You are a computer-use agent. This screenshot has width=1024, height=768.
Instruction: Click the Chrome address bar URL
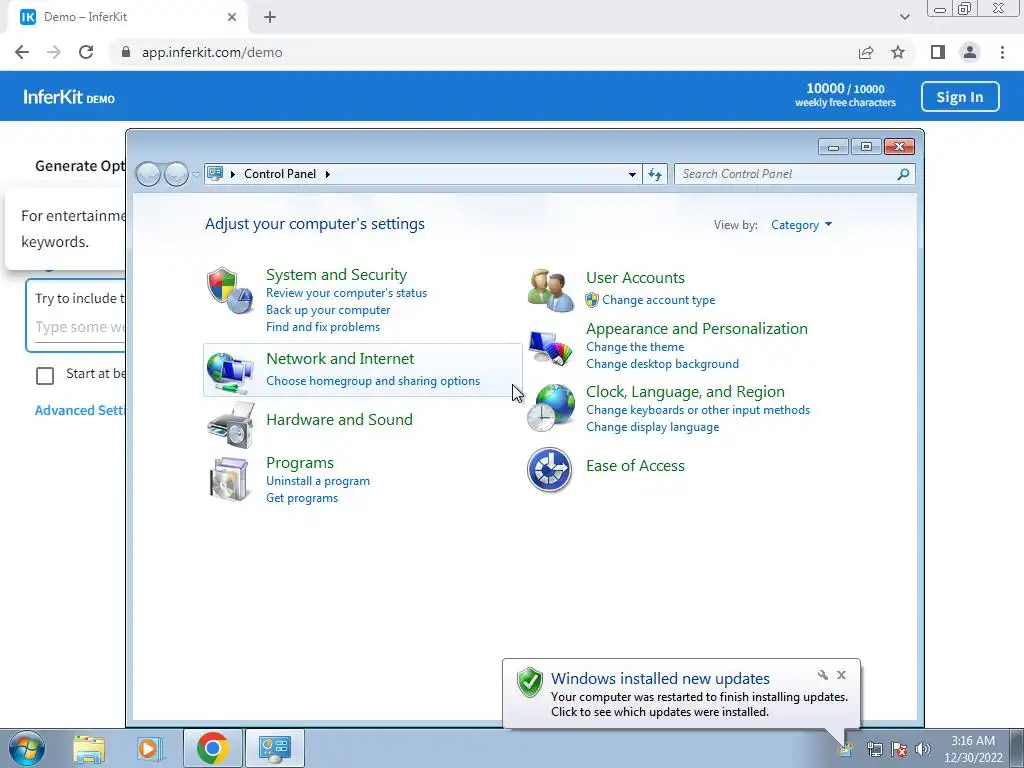(212, 52)
